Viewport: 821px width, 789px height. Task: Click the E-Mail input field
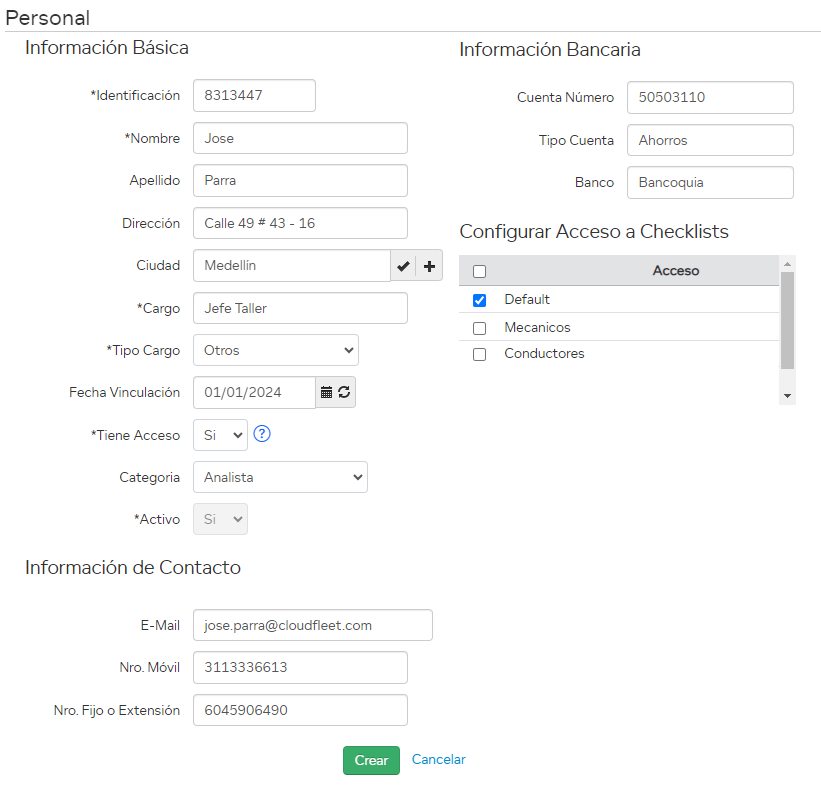click(x=312, y=625)
